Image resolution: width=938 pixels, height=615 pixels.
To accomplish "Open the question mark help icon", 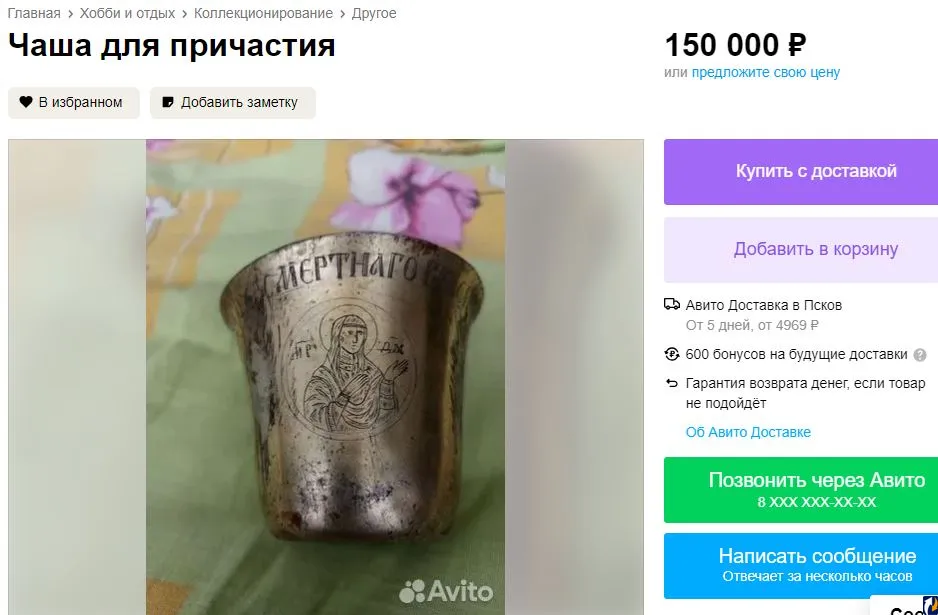I will 920,355.
